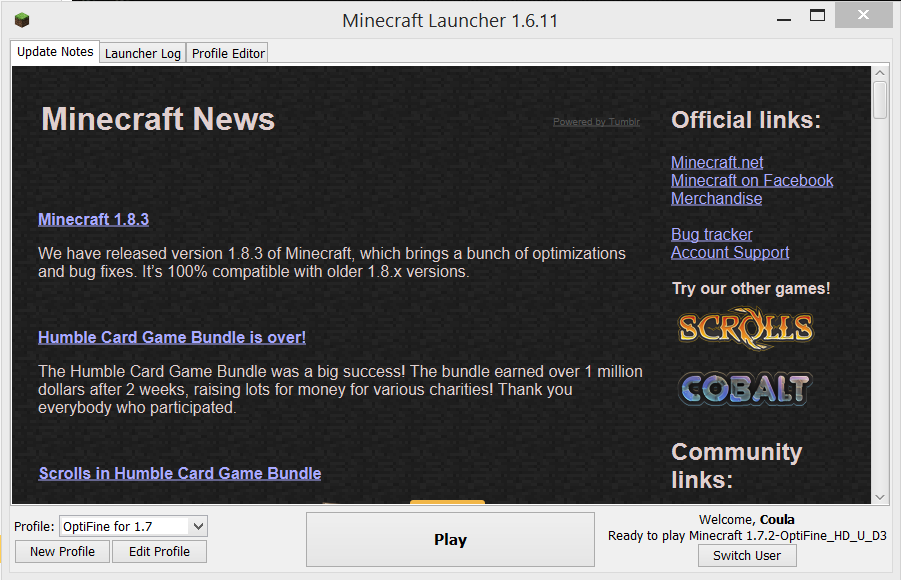
Task: Close the Minecraft Launcher window
Action: [x=863, y=15]
